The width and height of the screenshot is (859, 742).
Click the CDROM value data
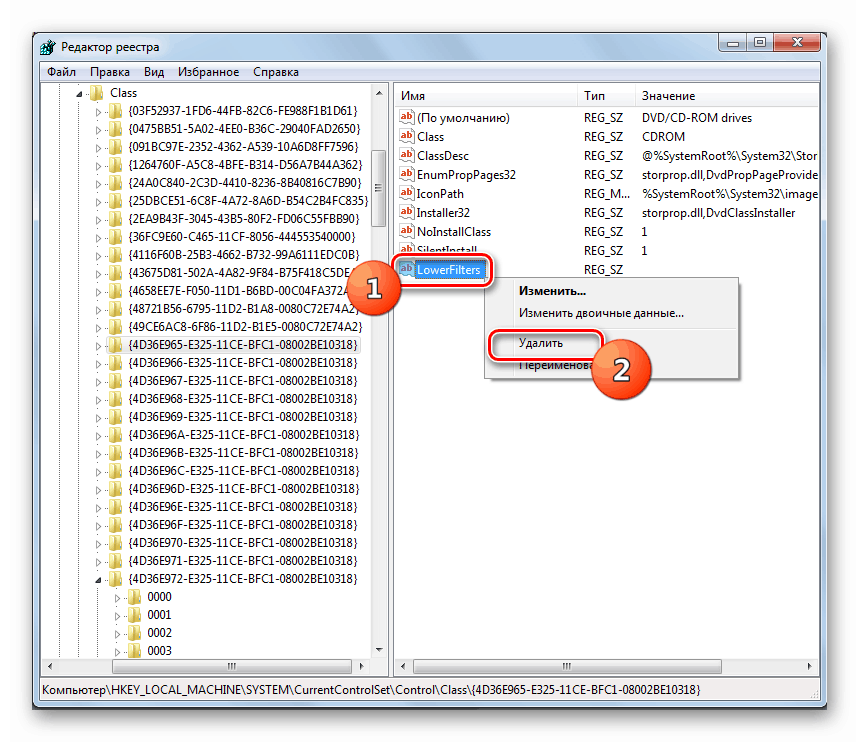(663, 136)
